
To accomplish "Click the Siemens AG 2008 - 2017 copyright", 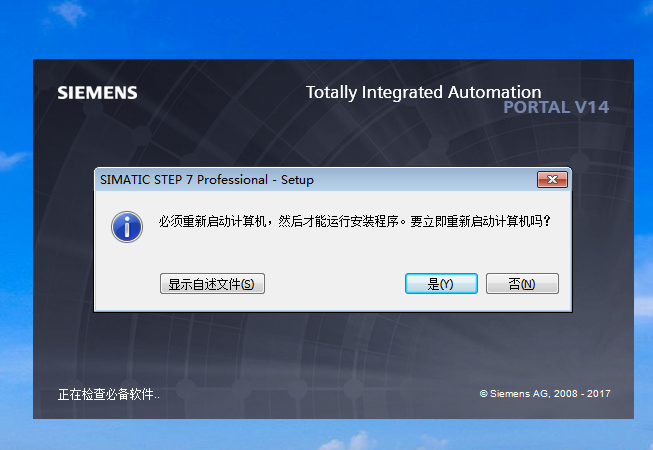I will [544, 394].
